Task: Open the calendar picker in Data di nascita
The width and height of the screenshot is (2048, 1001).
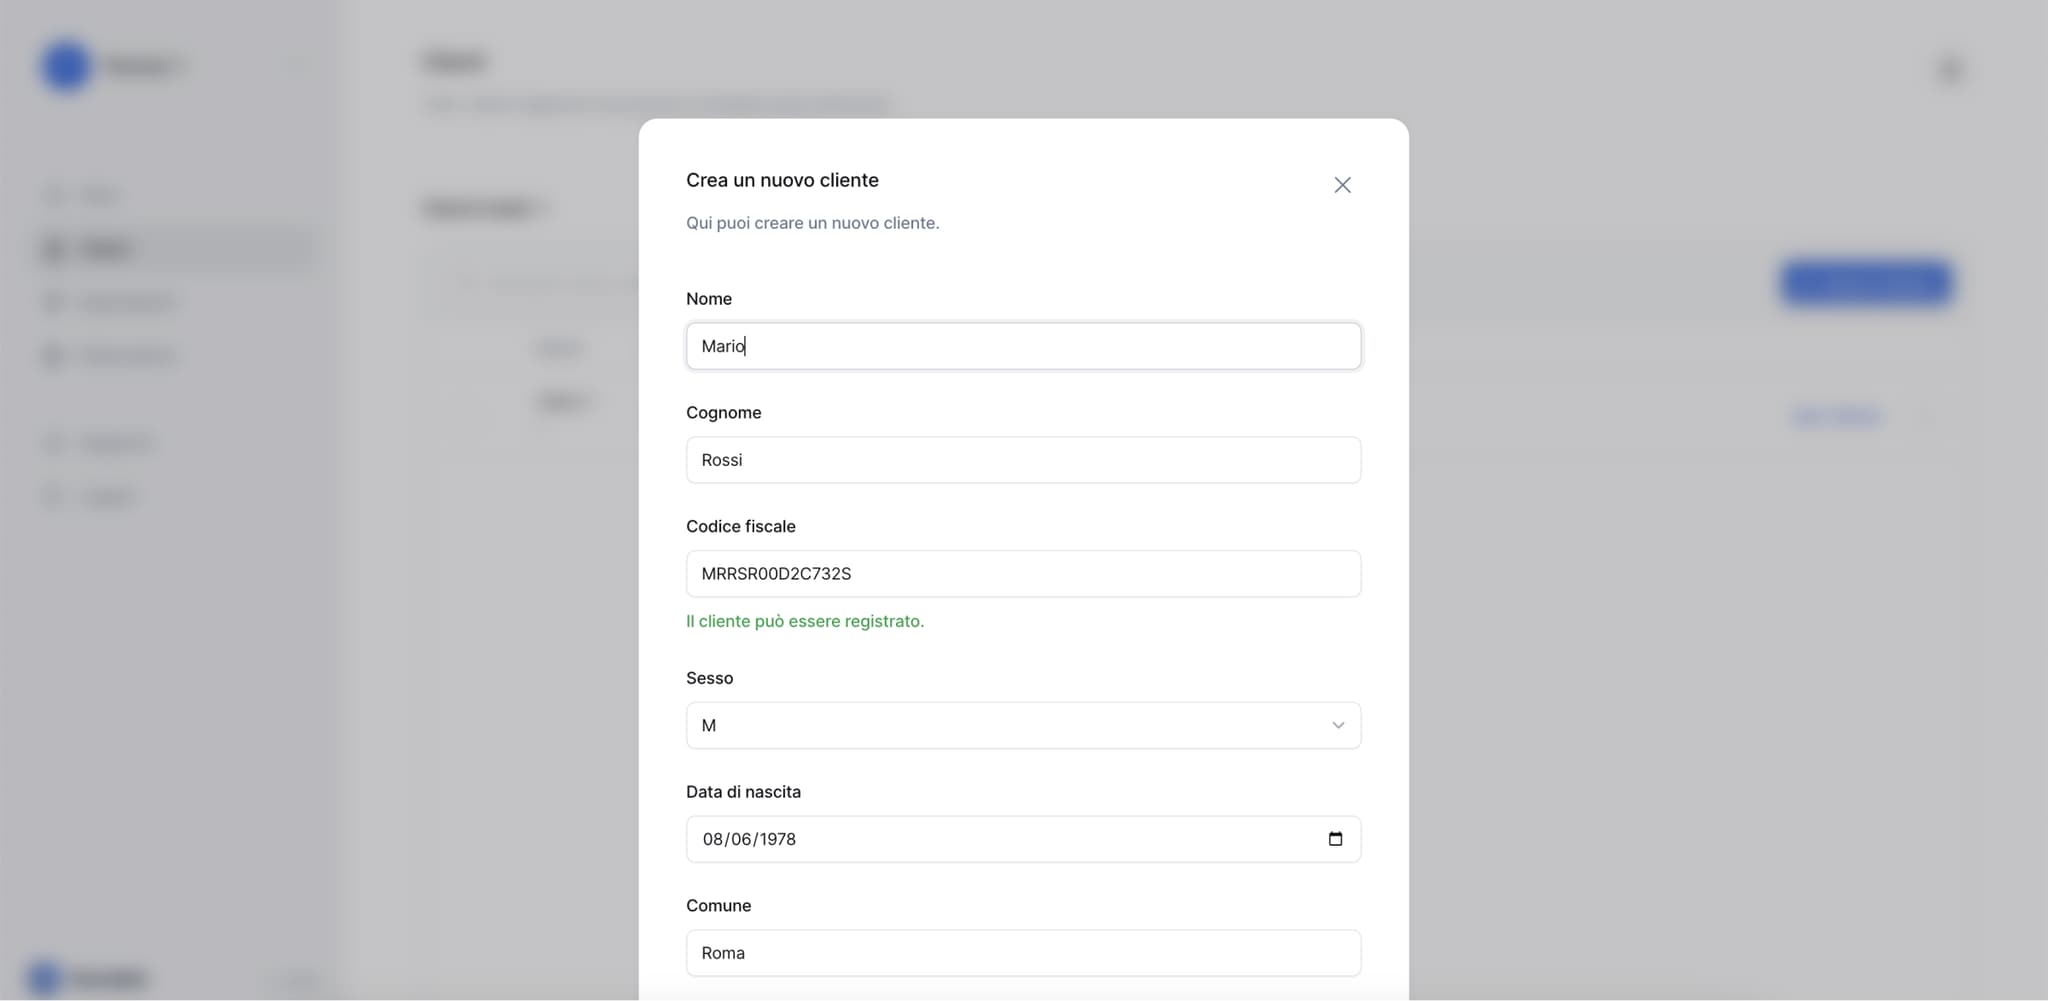Action: tap(1335, 839)
